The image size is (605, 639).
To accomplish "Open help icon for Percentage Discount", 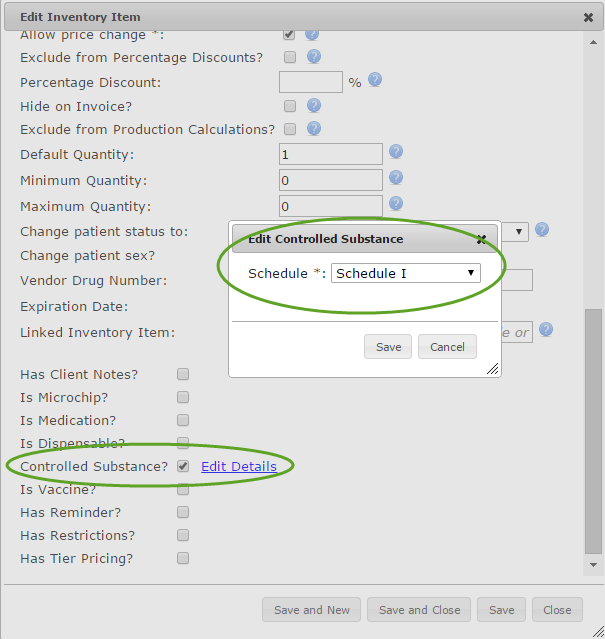I will [375, 80].
